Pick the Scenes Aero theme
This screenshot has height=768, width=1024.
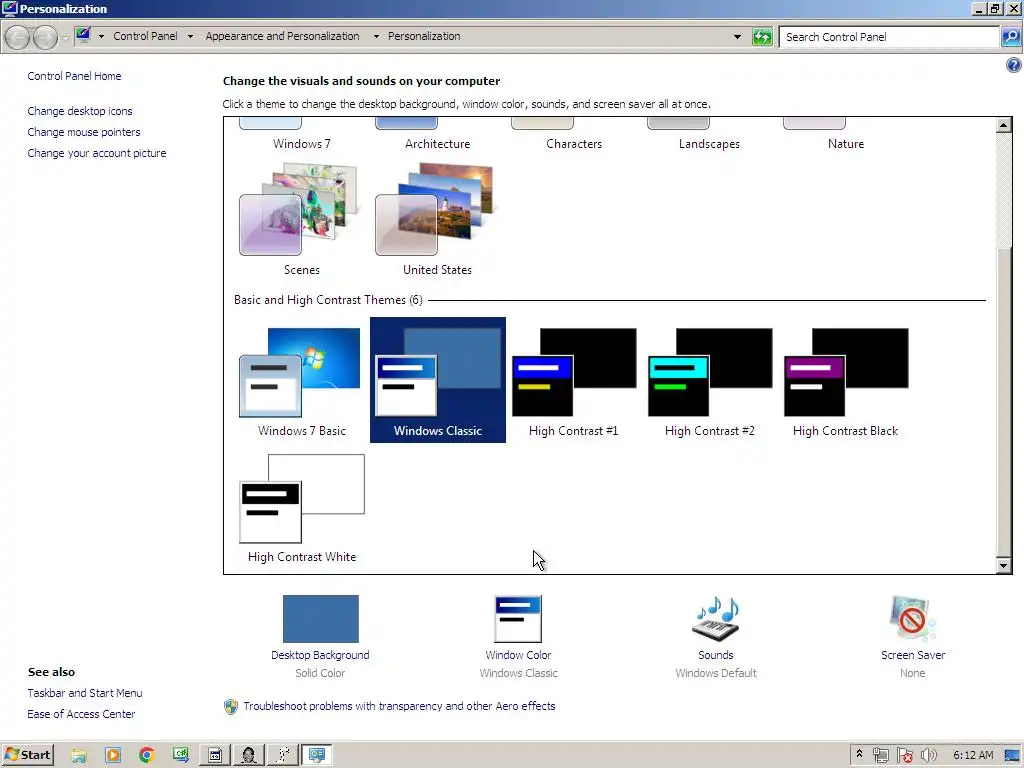coord(301,219)
